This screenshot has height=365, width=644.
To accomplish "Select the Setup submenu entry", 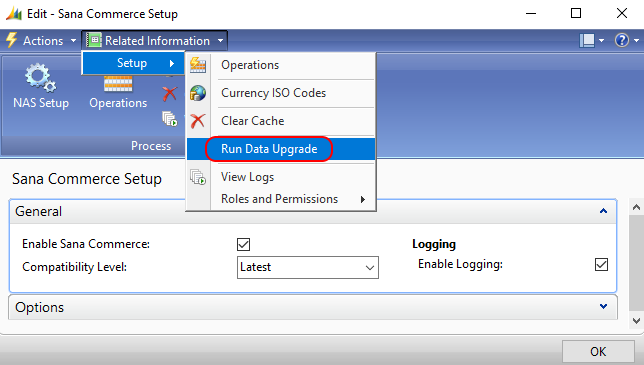I will 133,63.
